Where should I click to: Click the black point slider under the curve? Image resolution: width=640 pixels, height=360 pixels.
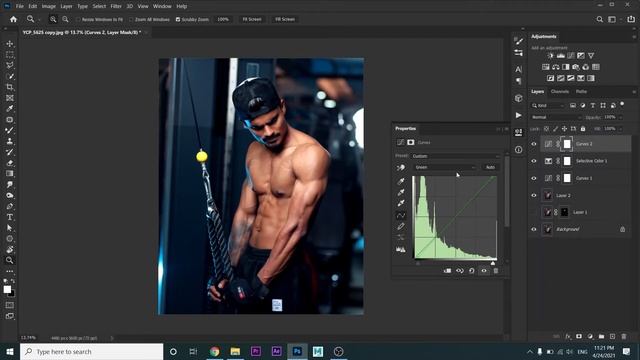click(418, 263)
